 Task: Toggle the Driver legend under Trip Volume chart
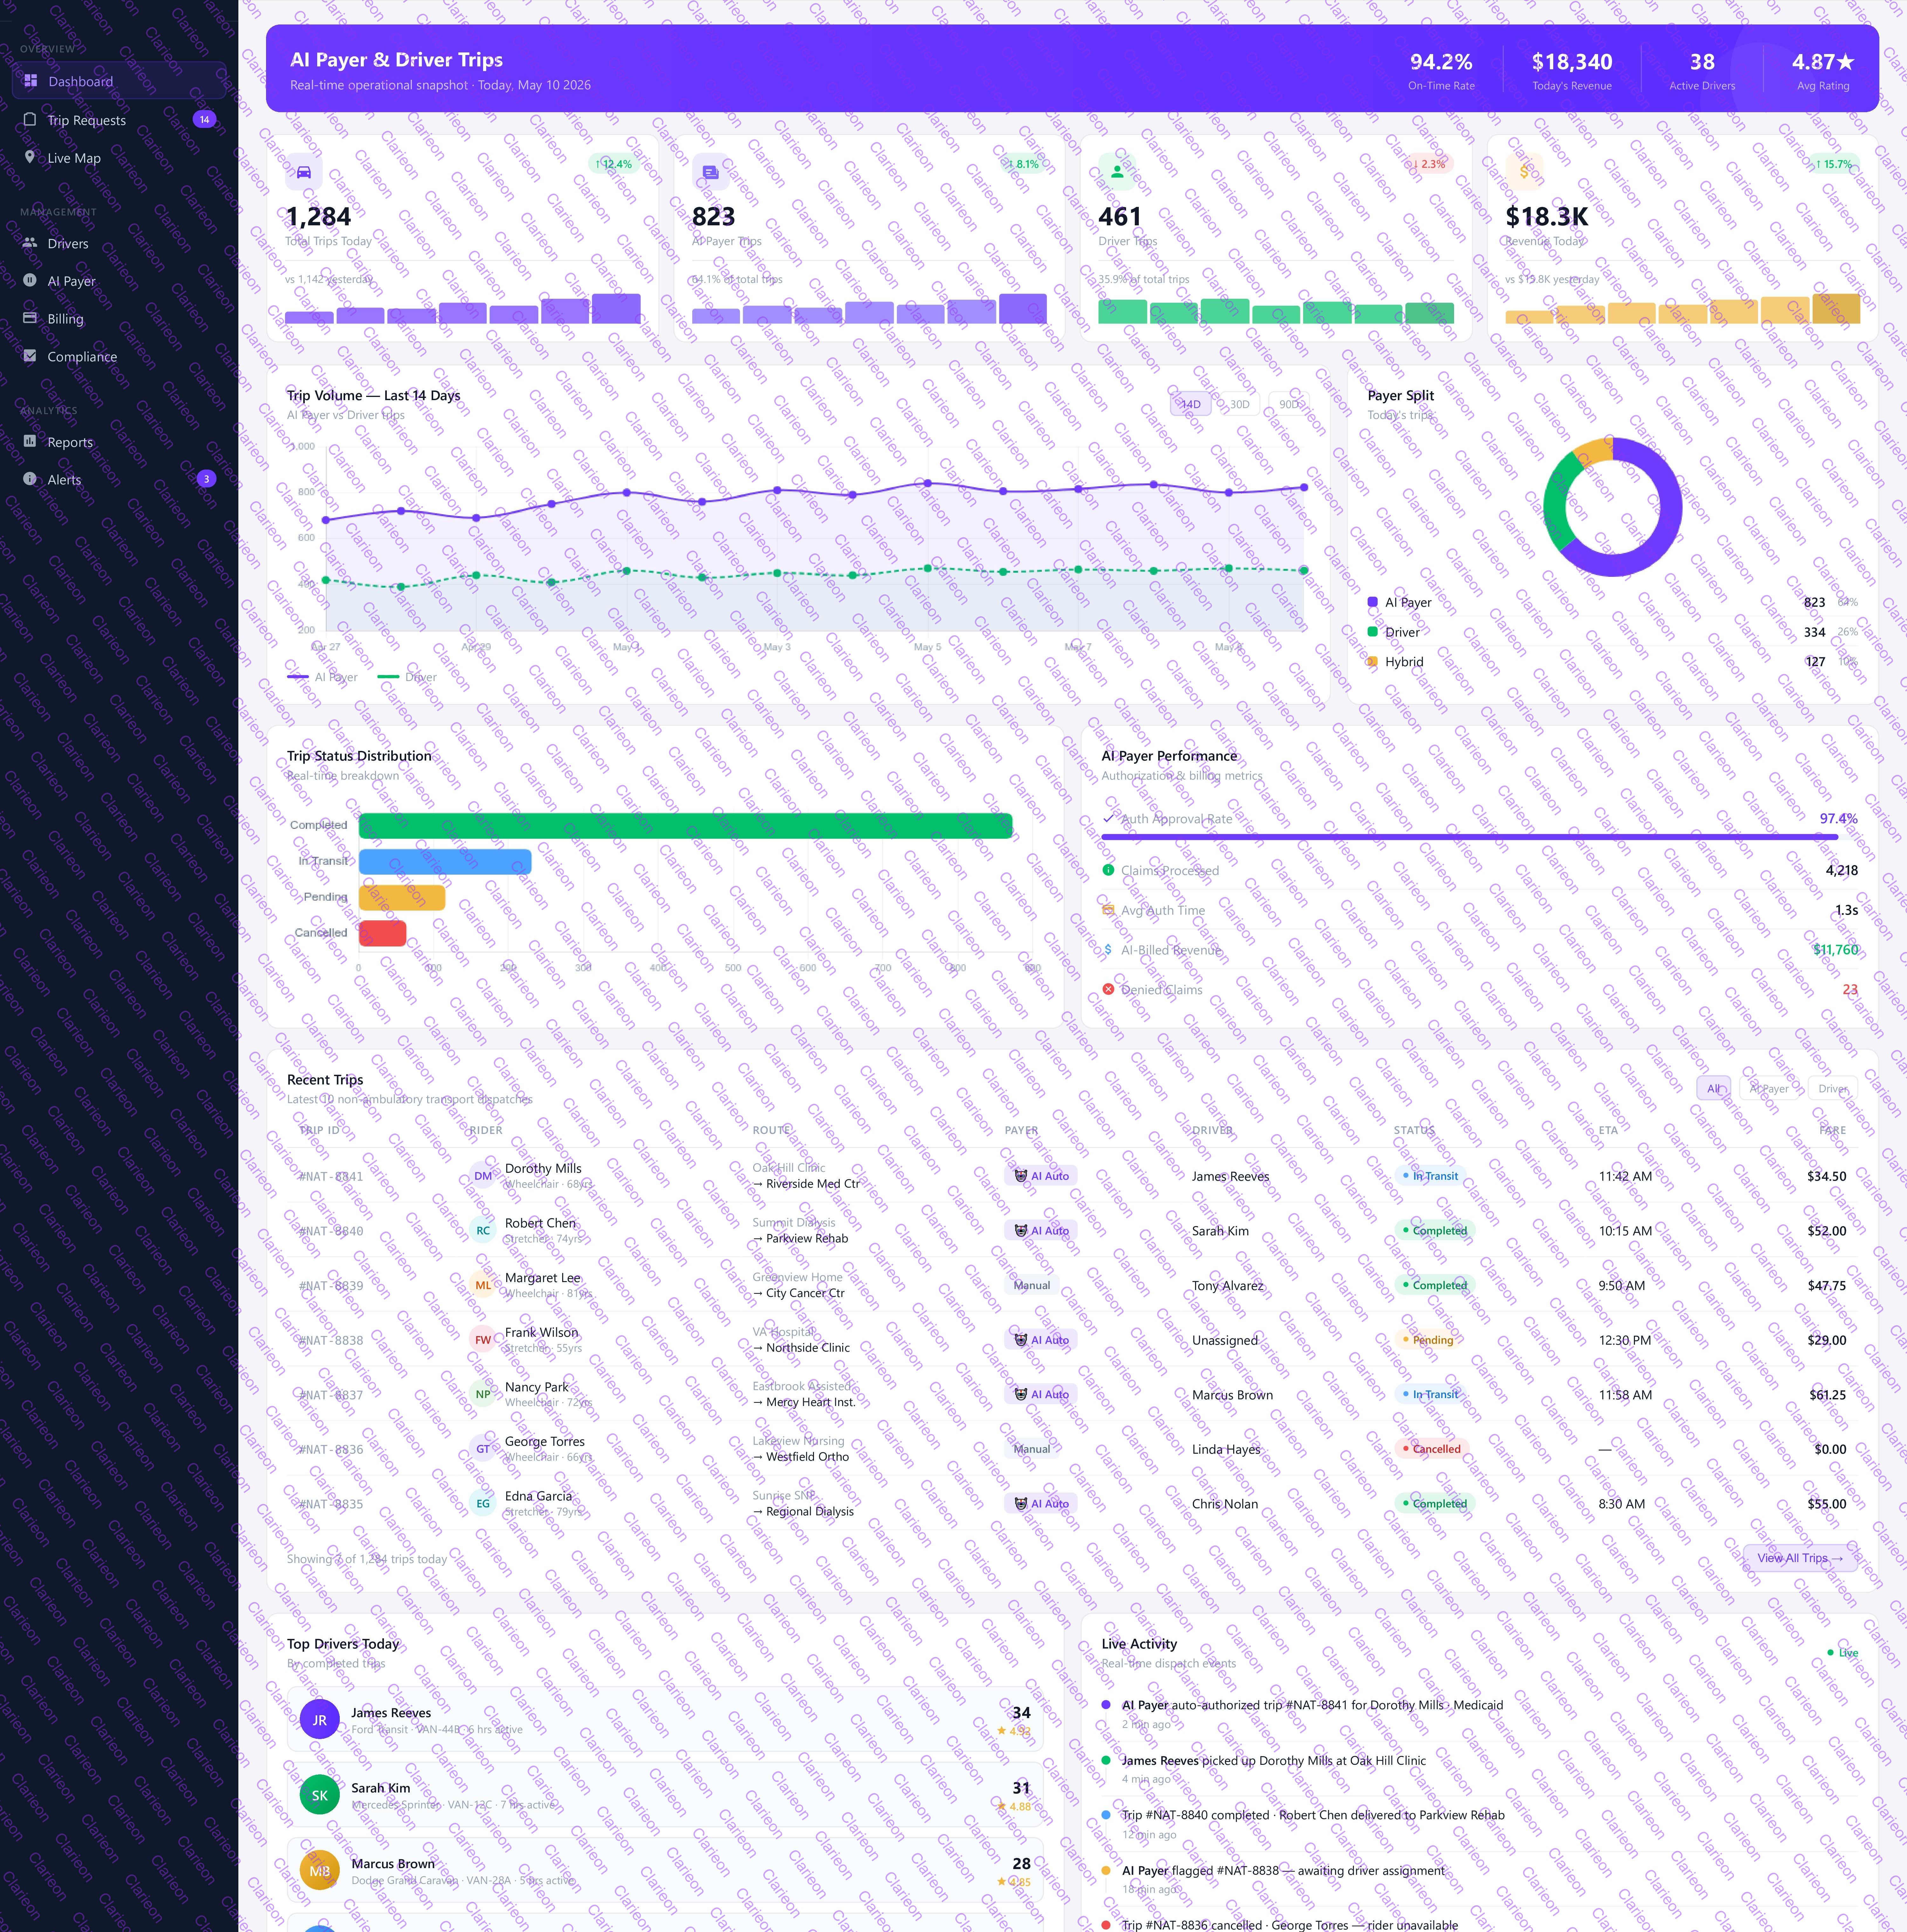coord(407,677)
